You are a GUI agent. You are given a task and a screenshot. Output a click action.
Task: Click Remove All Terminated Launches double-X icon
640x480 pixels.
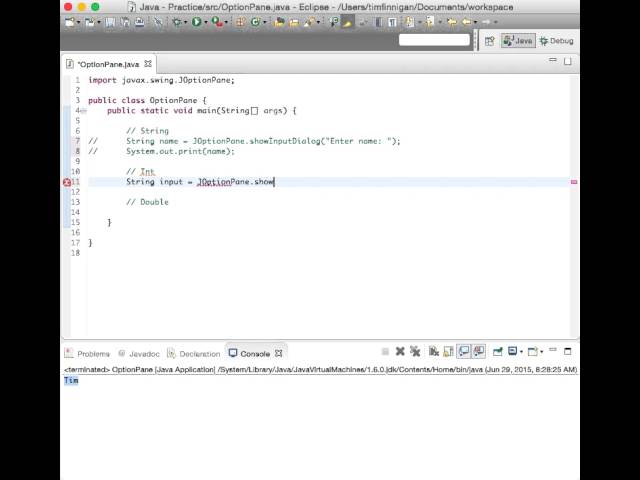click(x=415, y=351)
